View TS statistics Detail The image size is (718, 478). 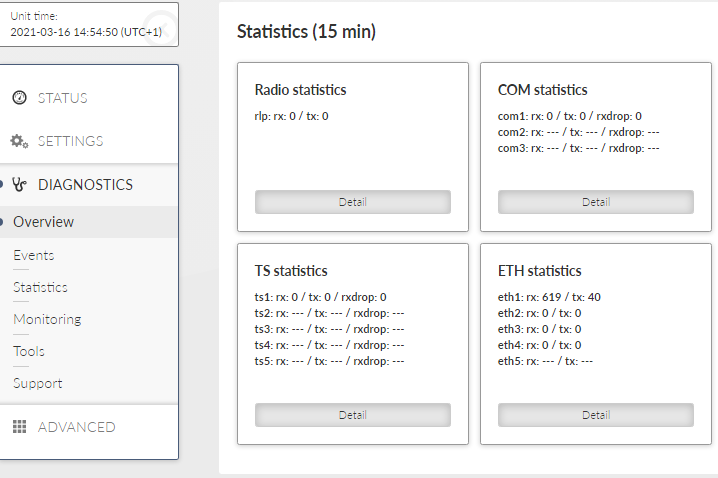coord(353,415)
